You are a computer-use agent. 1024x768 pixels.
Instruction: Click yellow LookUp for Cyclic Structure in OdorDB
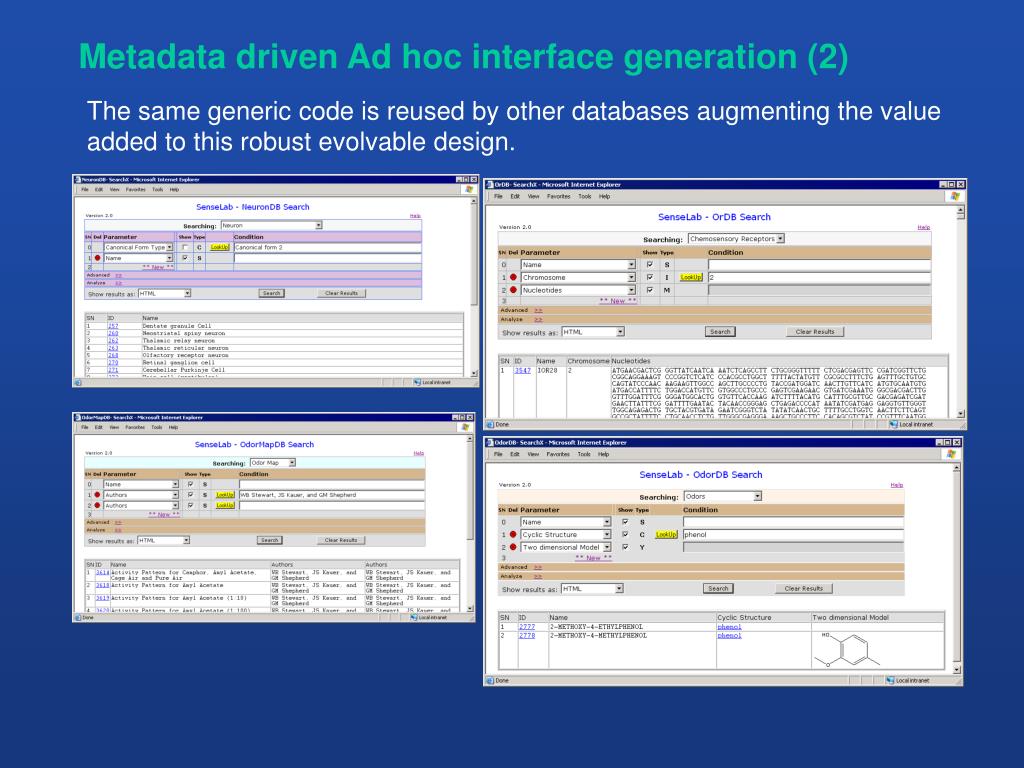point(666,534)
